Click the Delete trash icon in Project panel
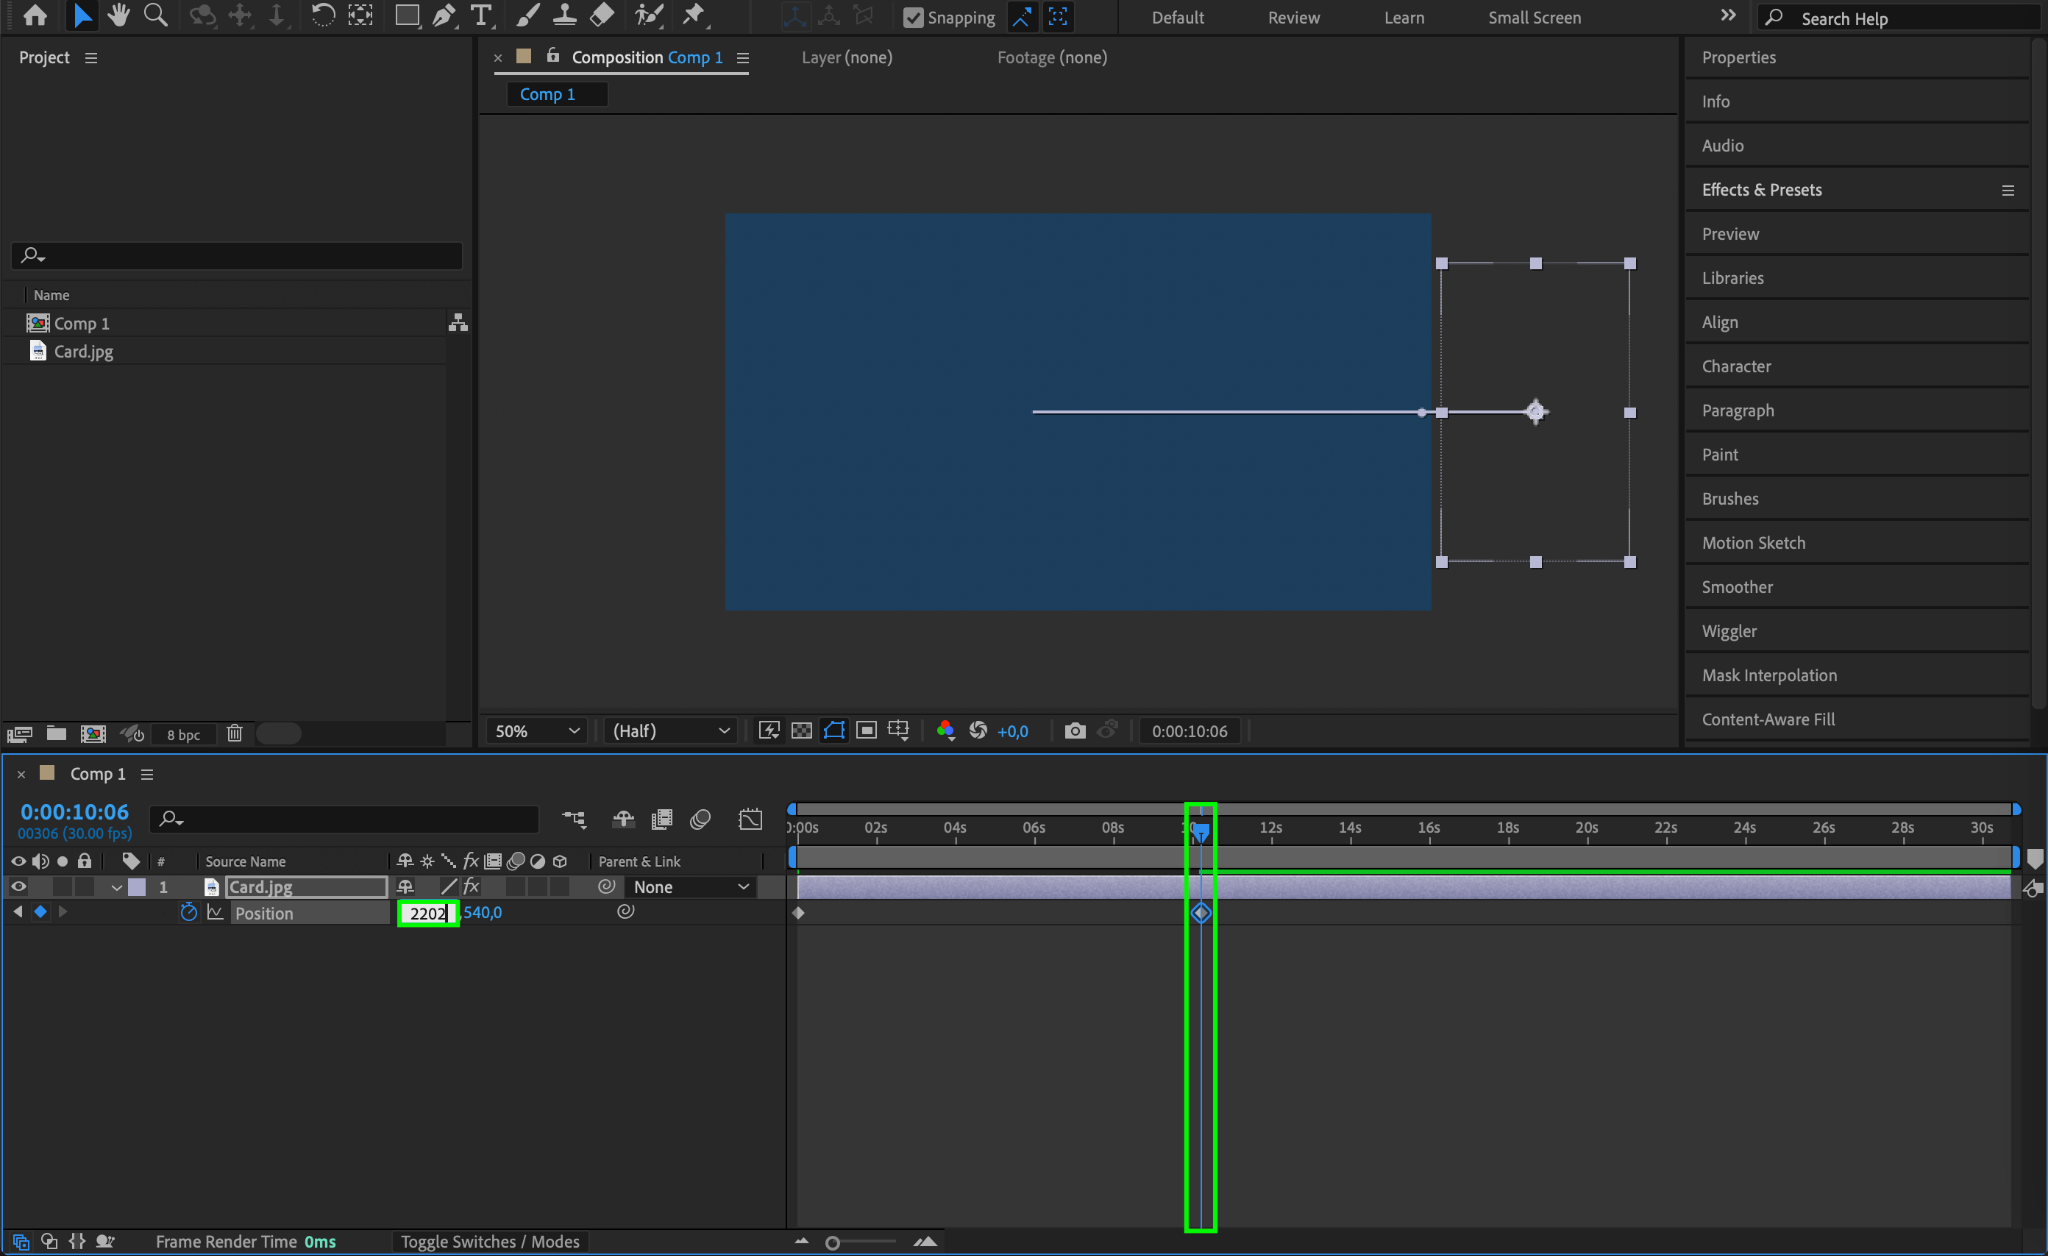 click(x=234, y=733)
